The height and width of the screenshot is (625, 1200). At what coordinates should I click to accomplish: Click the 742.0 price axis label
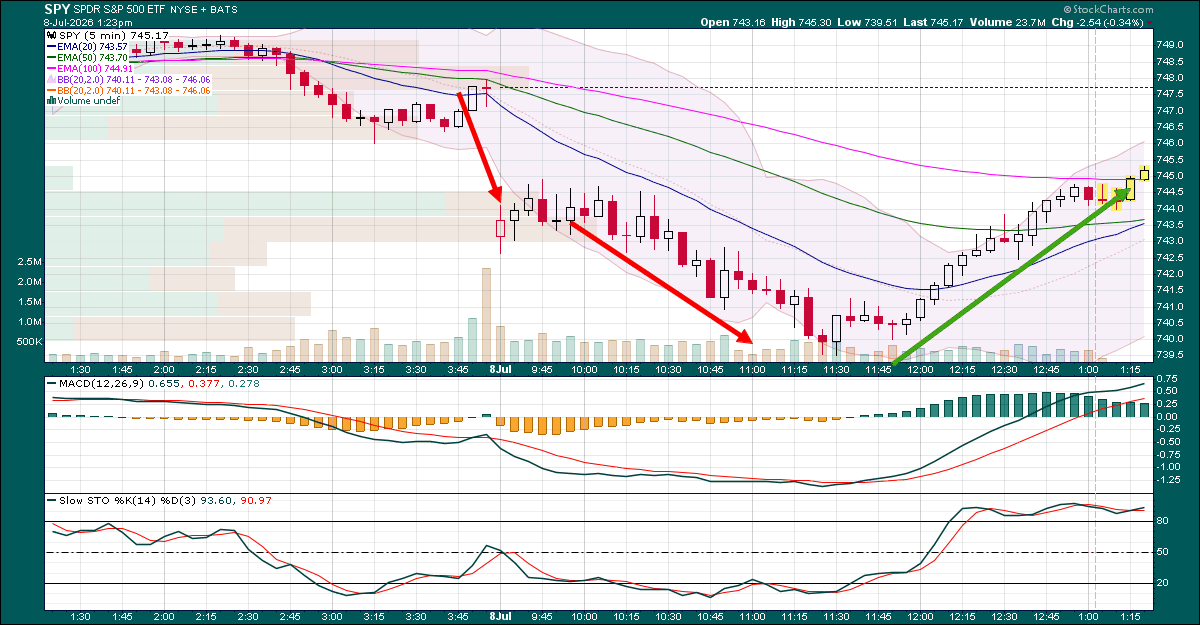(x=1171, y=274)
